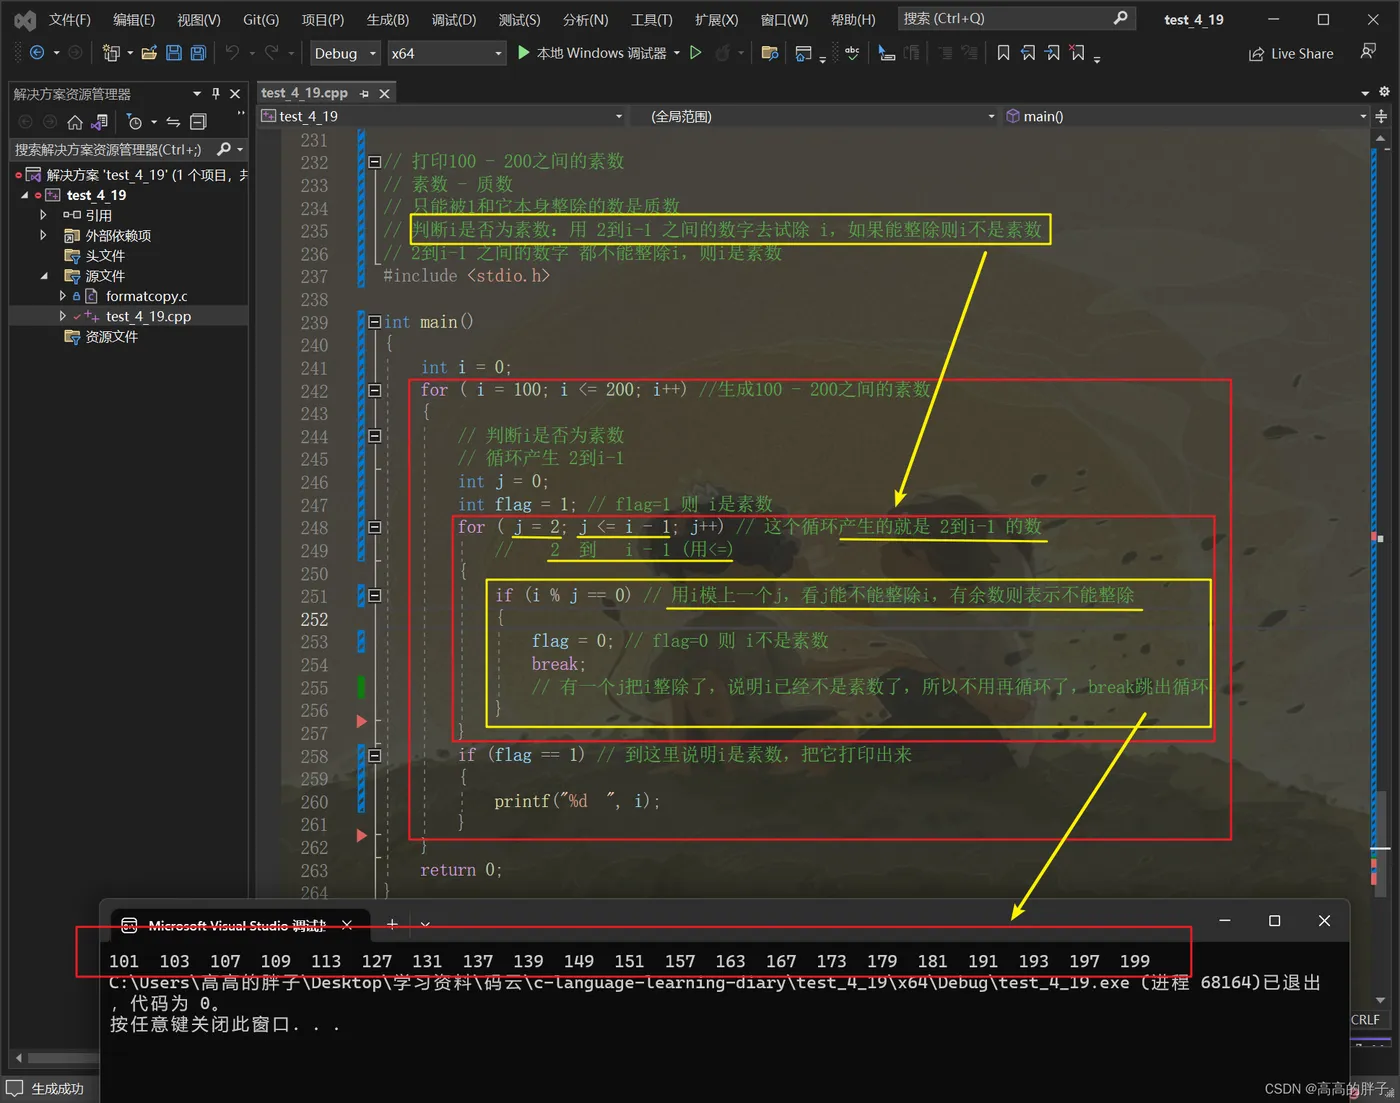Click the plus new tab icon in console
The image size is (1400, 1103).
pyautogui.click(x=392, y=924)
